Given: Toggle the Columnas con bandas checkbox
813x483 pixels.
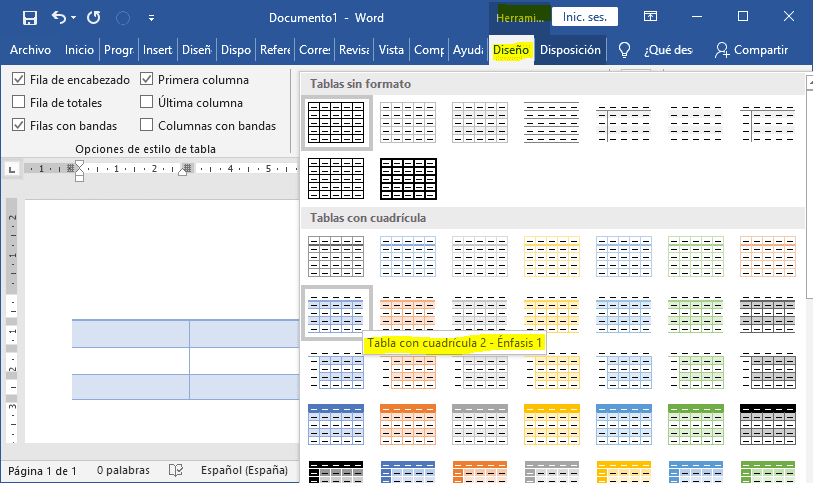Looking at the screenshot, I should click(x=146, y=125).
